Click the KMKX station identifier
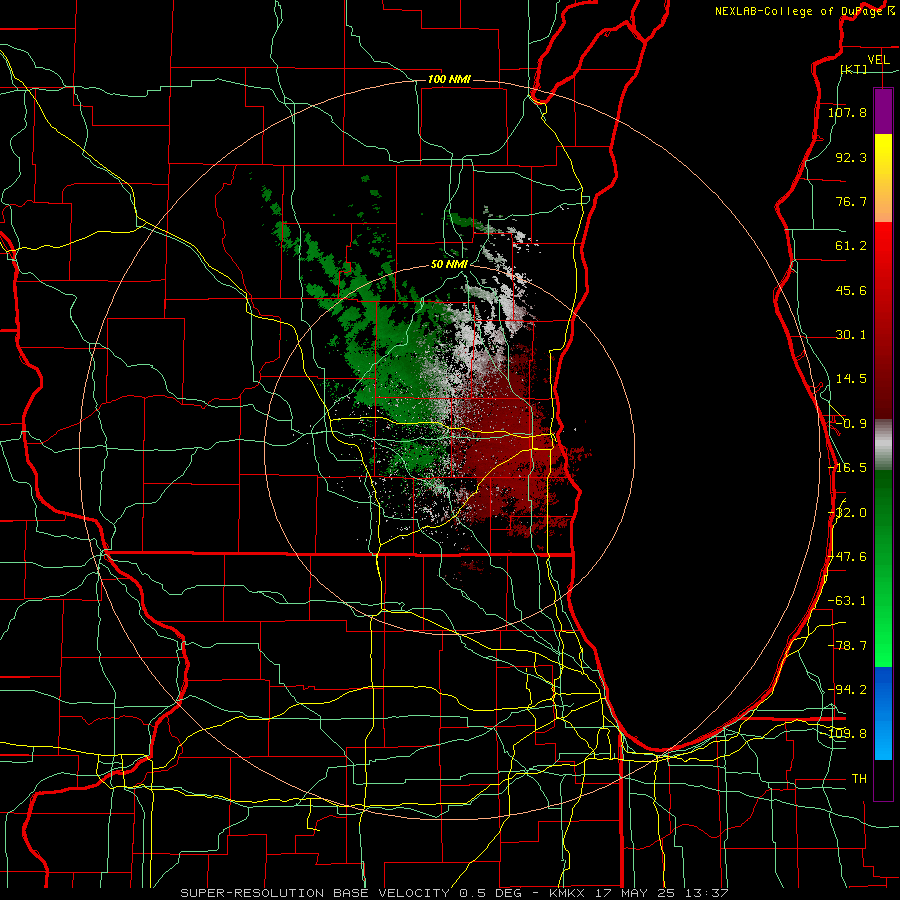This screenshot has width=900, height=900. (x=566, y=893)
